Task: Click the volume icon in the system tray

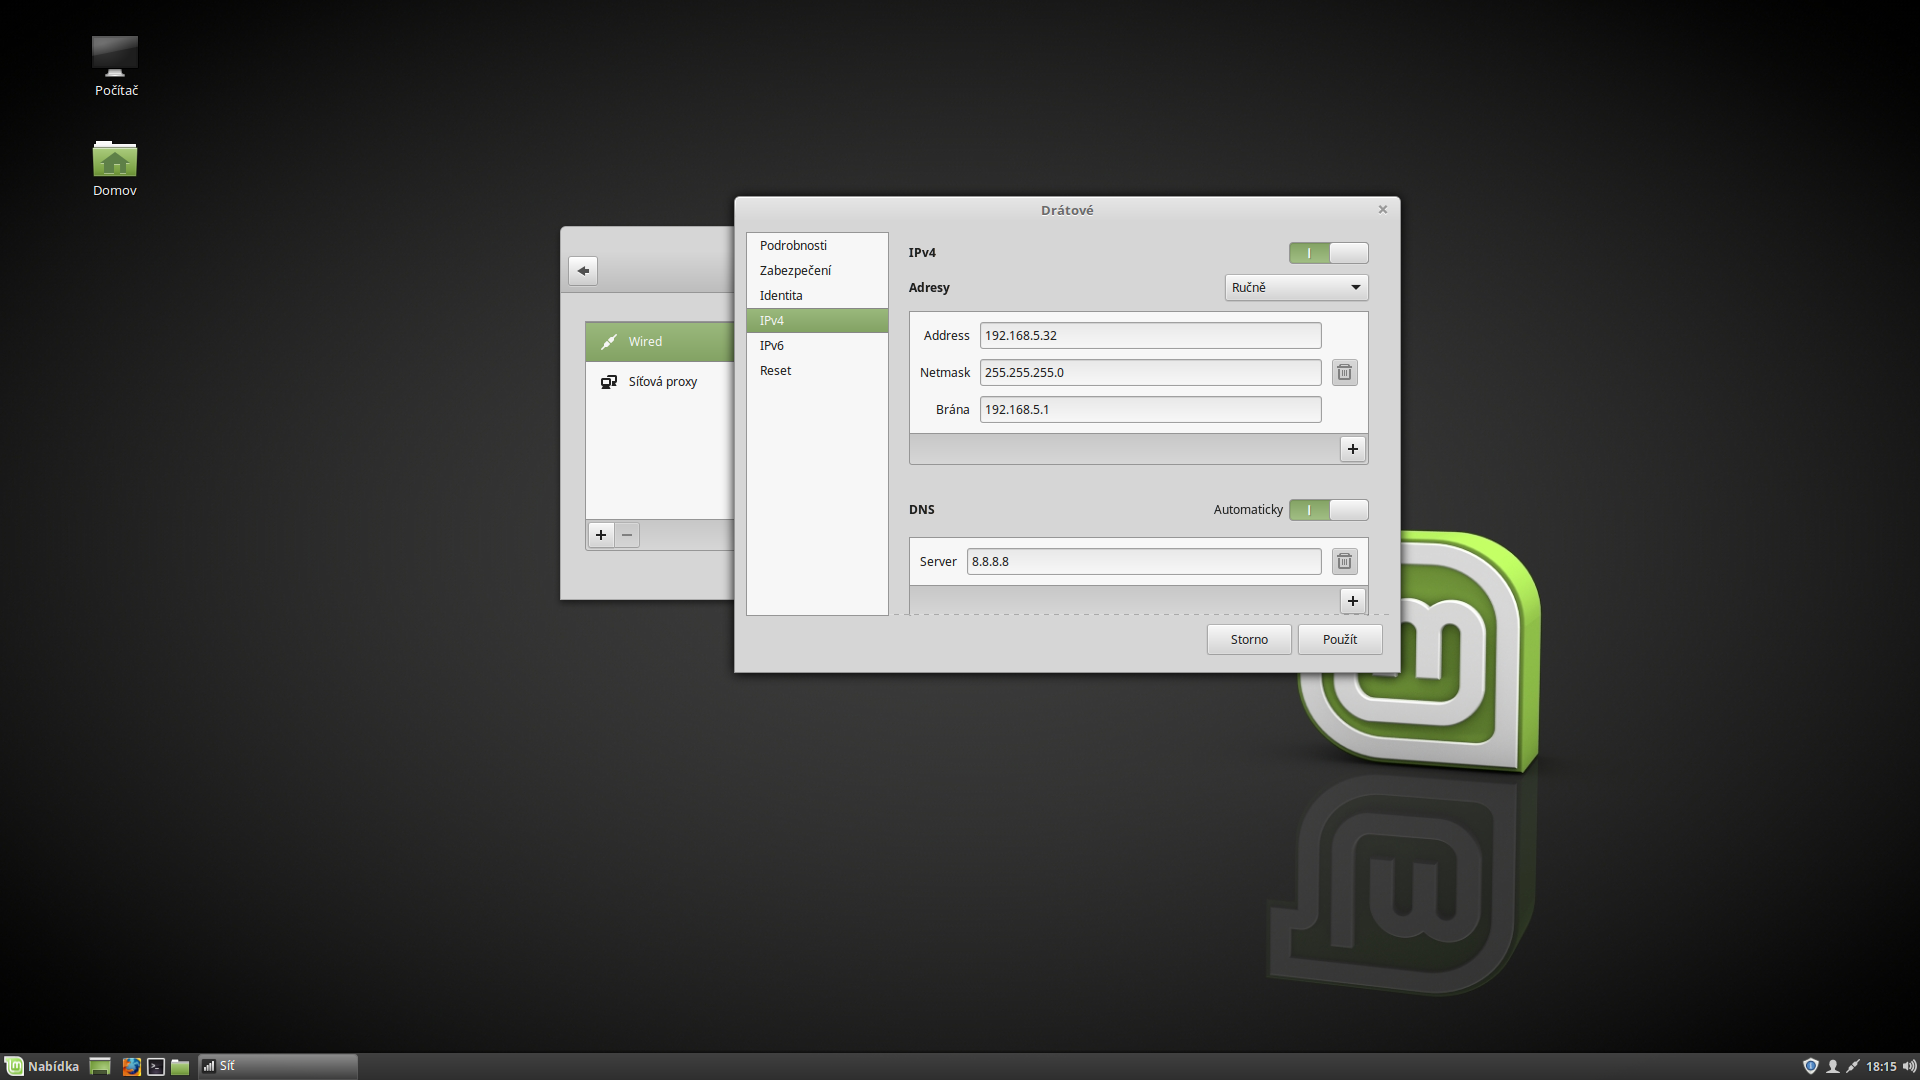Action: tap(1909, 1066)
